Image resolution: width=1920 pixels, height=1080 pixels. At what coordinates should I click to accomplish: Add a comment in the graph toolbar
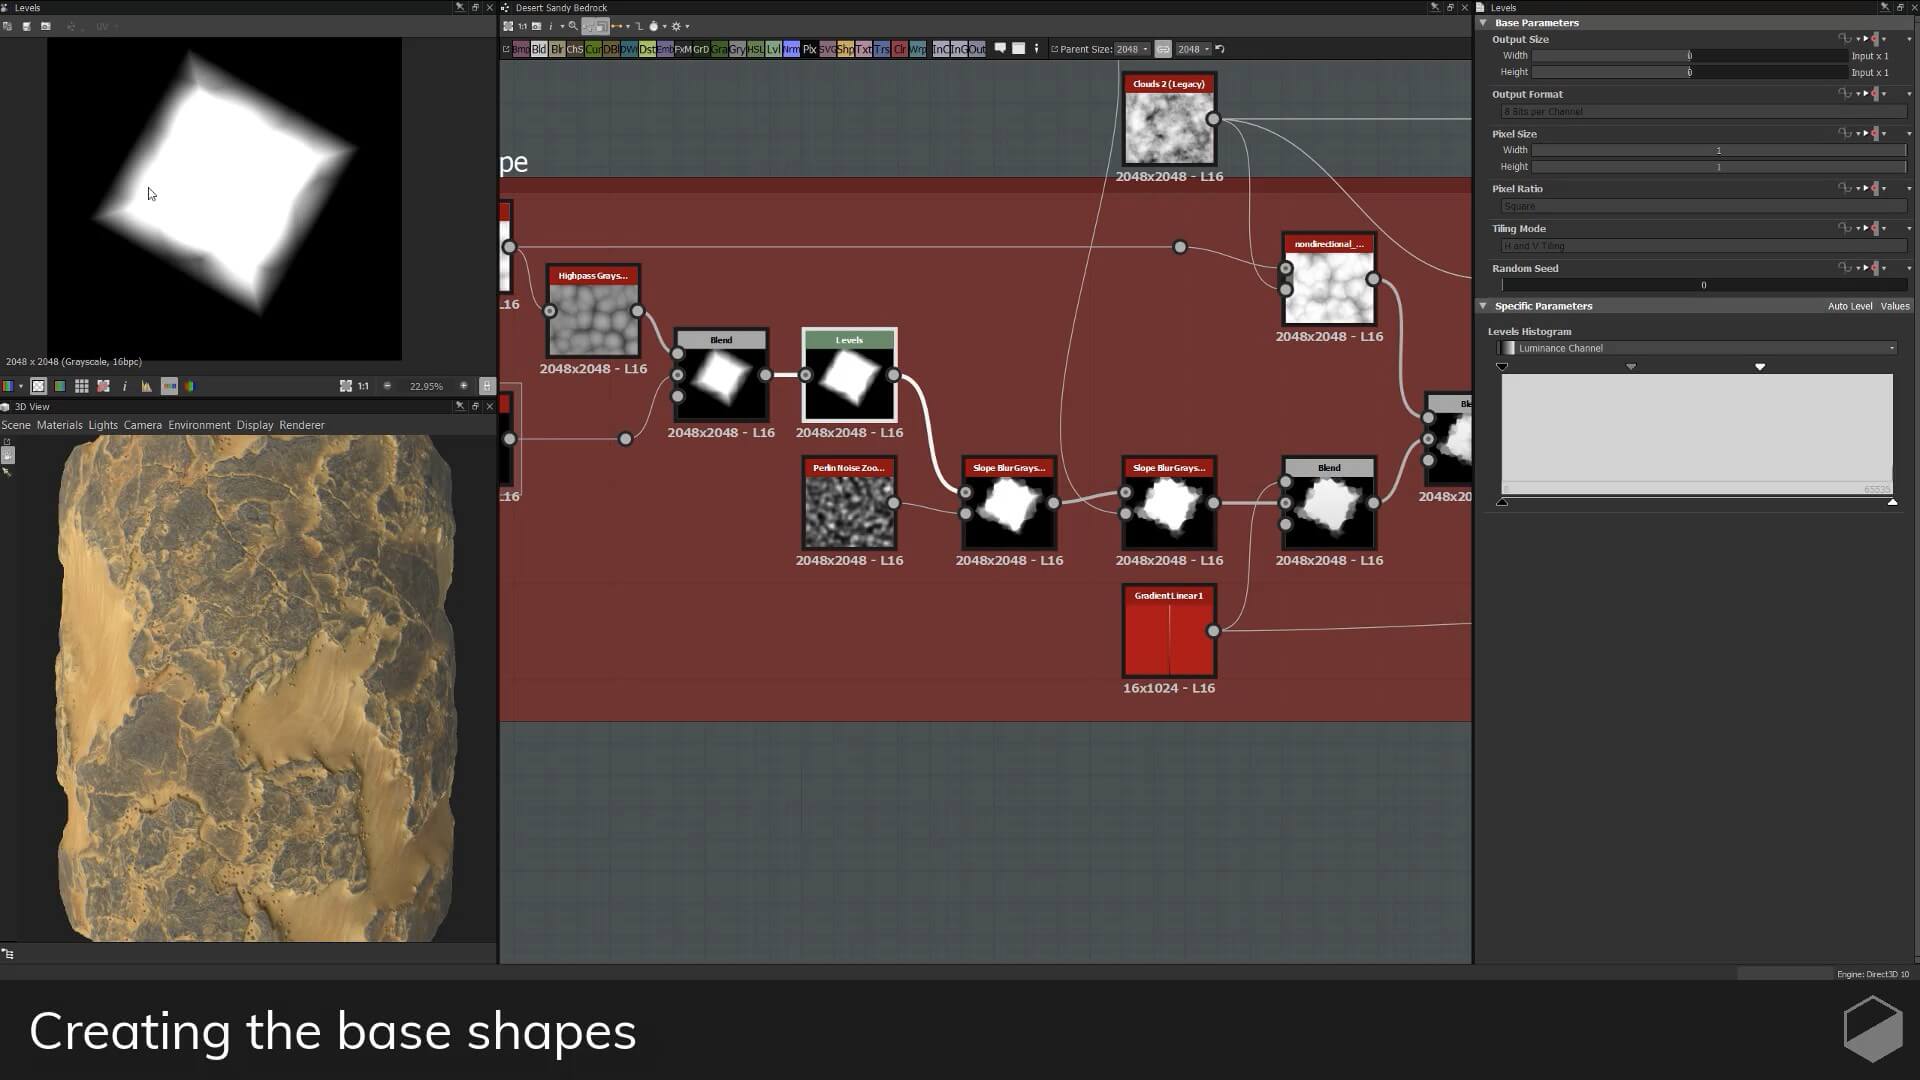pyautogui.click(x=1000, y=48)
